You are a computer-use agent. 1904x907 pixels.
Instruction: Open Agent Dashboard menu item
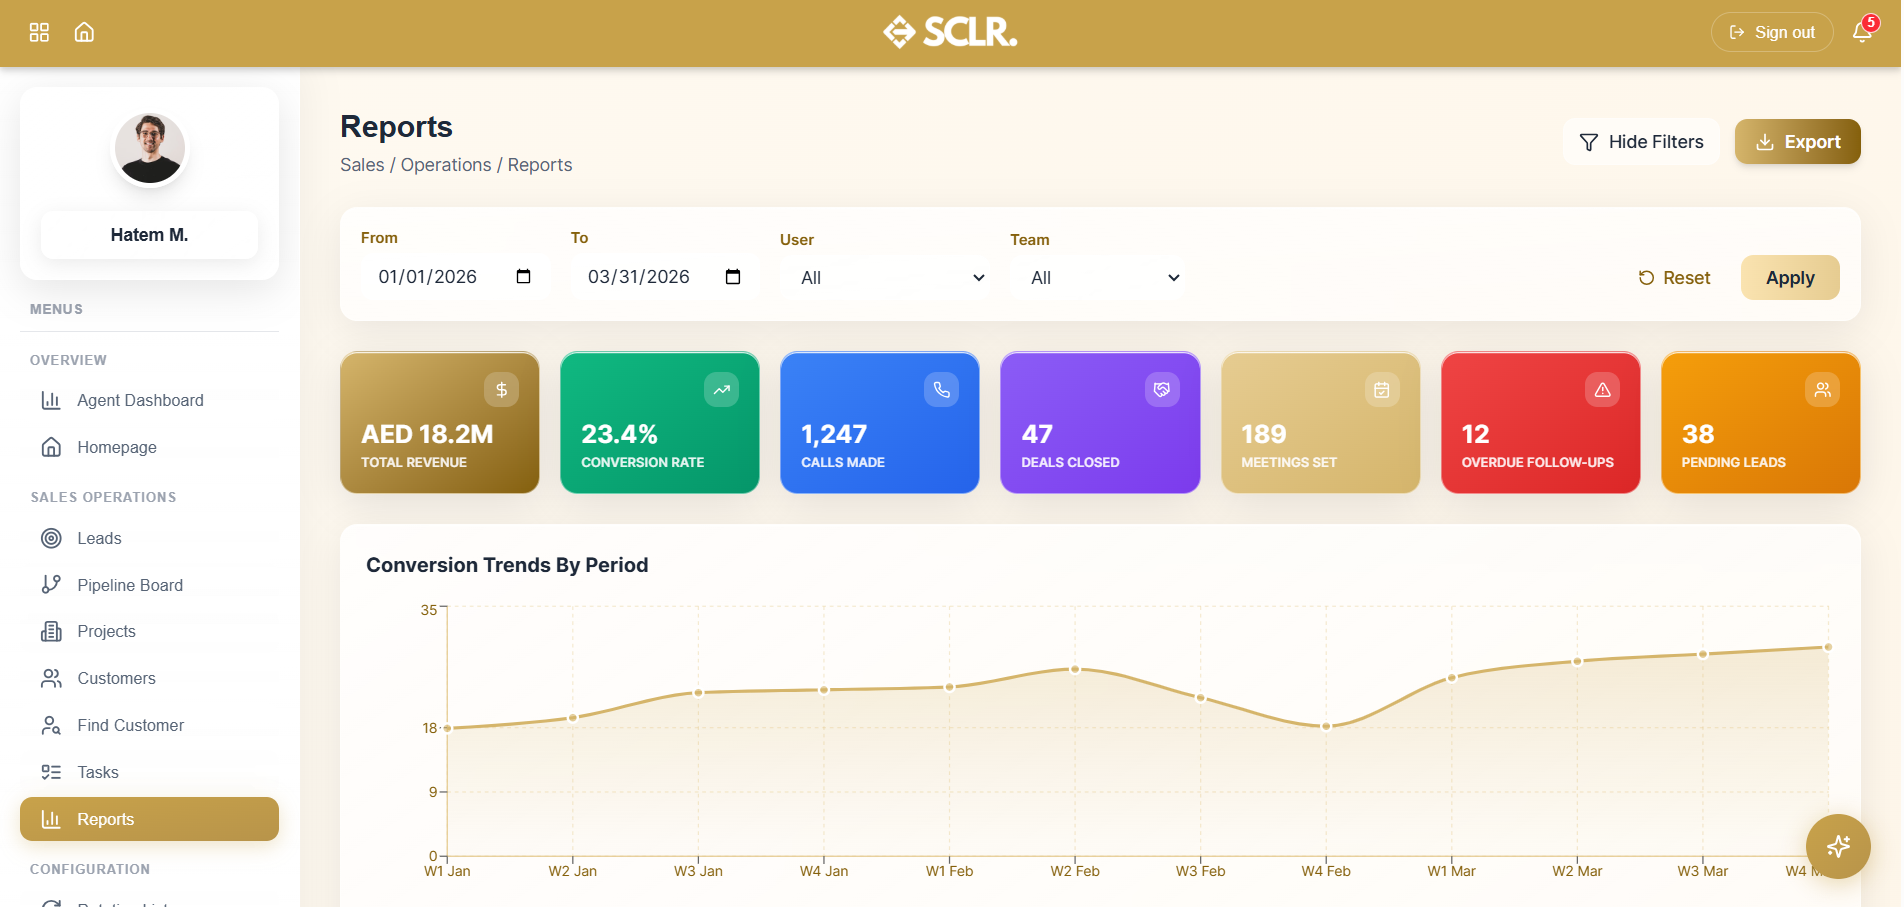tap(149, 400)
